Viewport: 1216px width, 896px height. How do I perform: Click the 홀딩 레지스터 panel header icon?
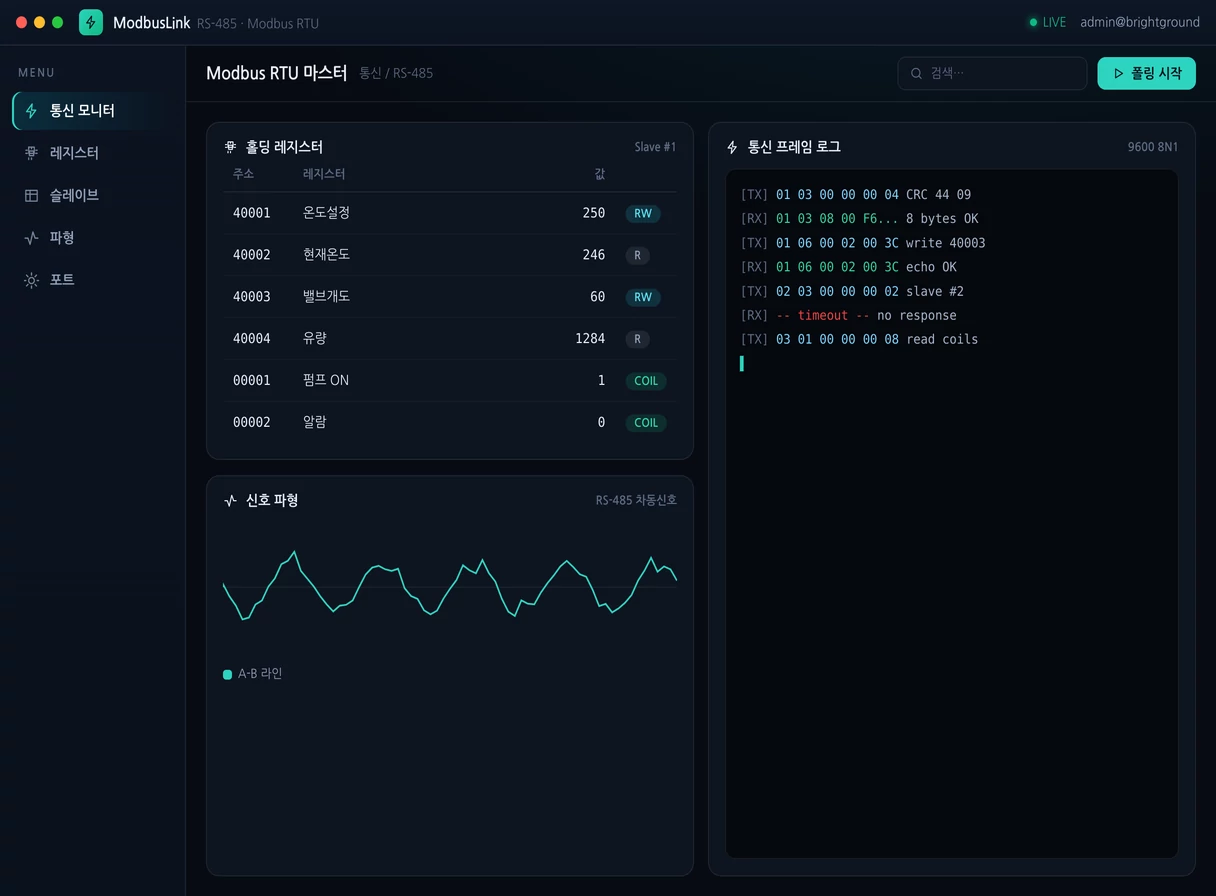(231, 147)
